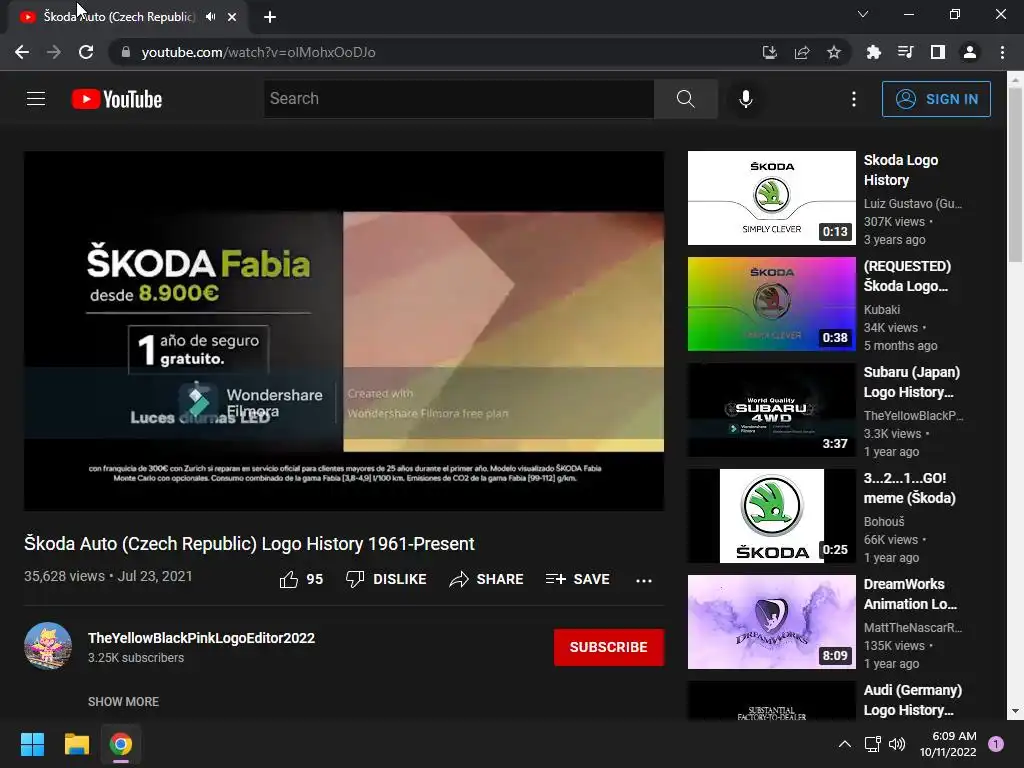
Task: Save video to a playlist
Action: coord(577,579)
